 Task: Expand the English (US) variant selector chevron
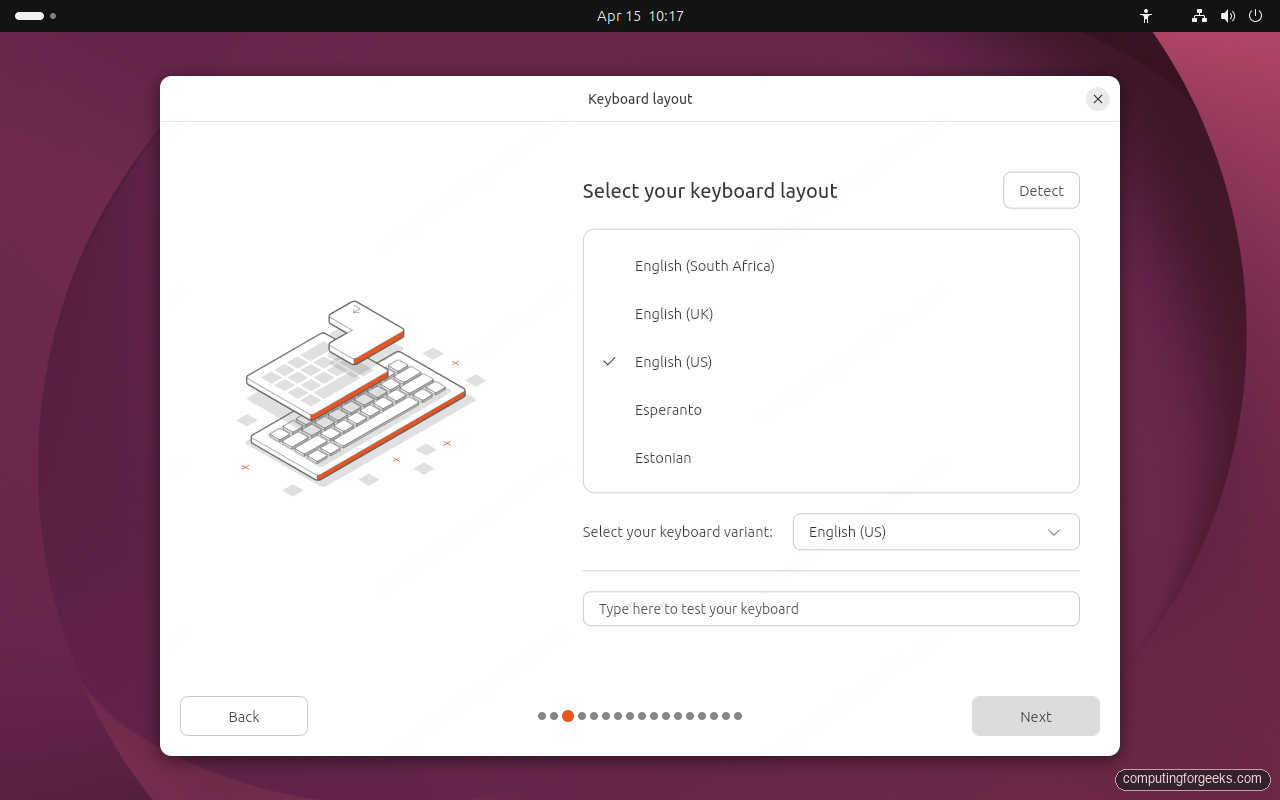tap(1053, 532)
